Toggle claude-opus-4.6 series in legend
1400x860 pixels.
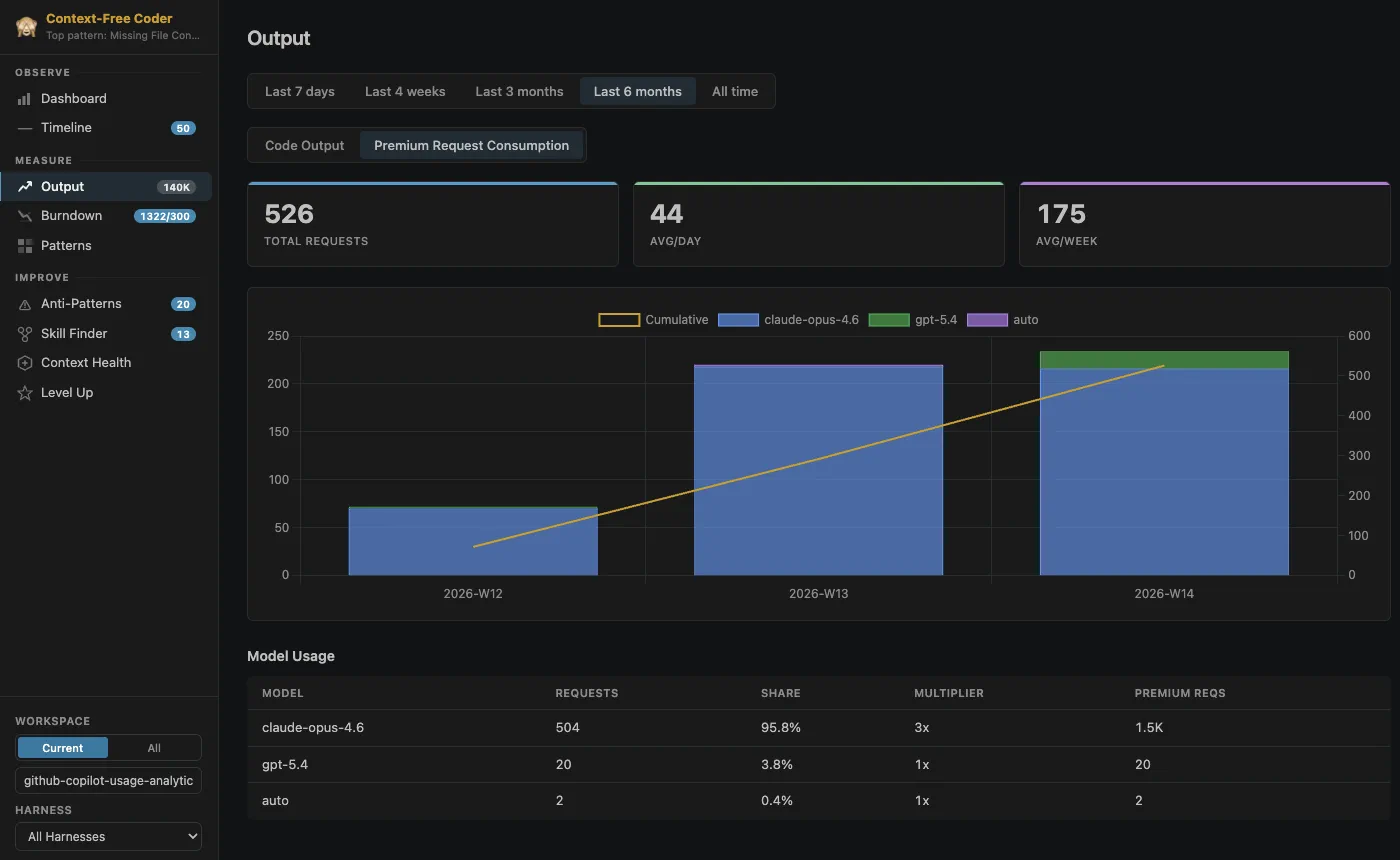coord(789,320)
